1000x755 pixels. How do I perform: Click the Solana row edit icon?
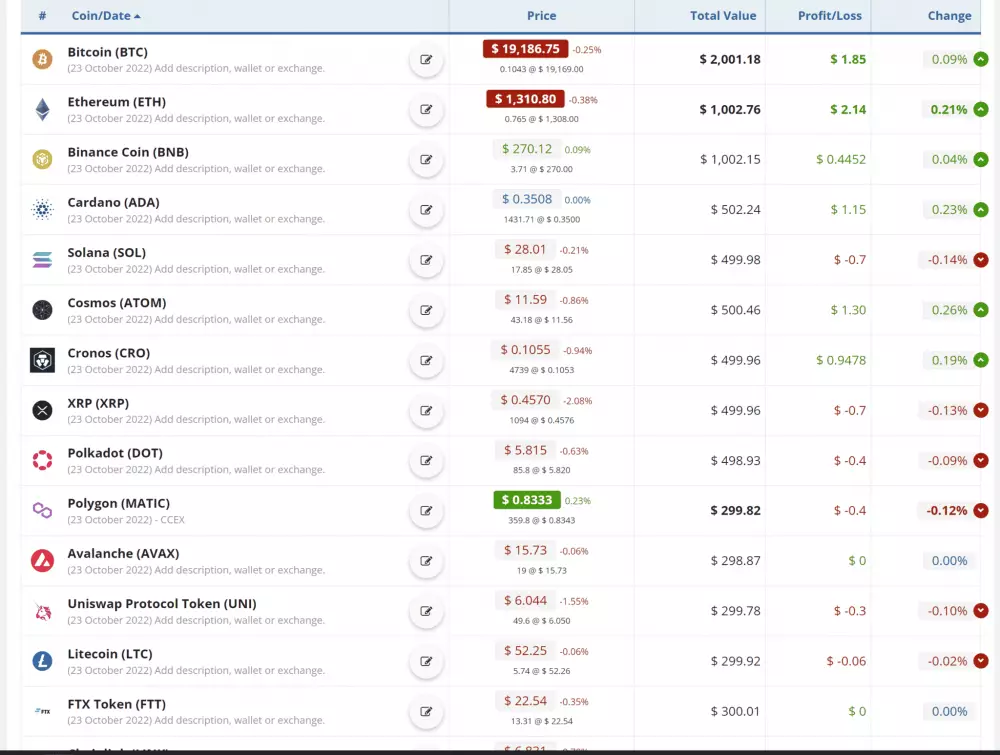pyautogui.click(x=426, y=260)
